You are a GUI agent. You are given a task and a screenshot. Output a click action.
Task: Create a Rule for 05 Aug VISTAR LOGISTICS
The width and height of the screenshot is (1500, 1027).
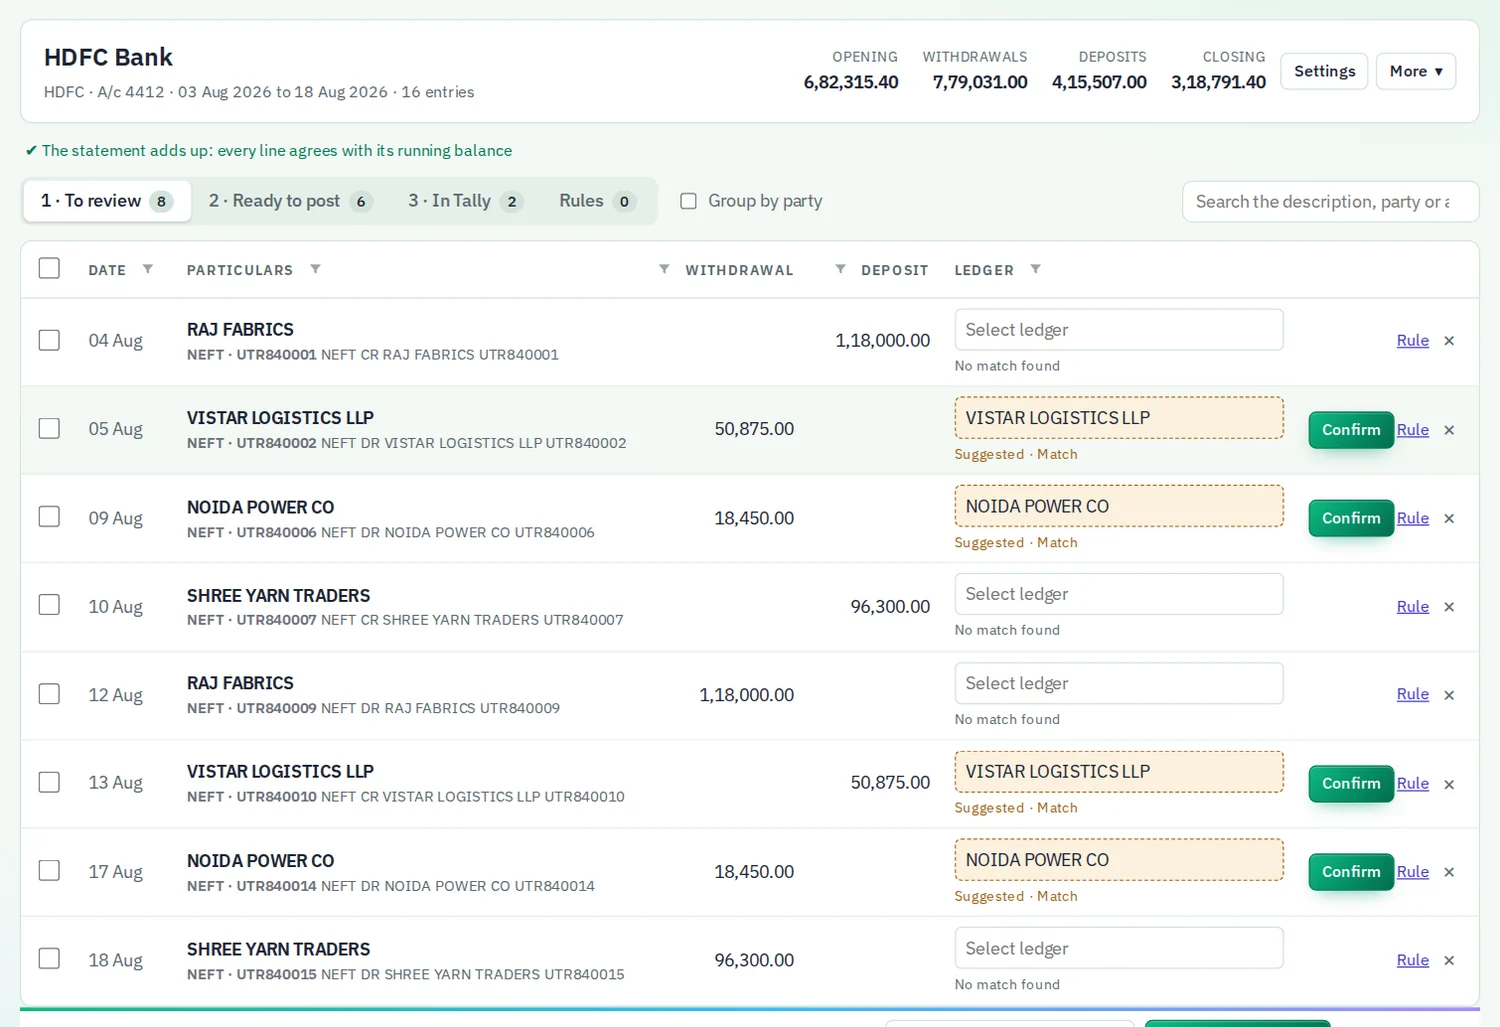1413,430
